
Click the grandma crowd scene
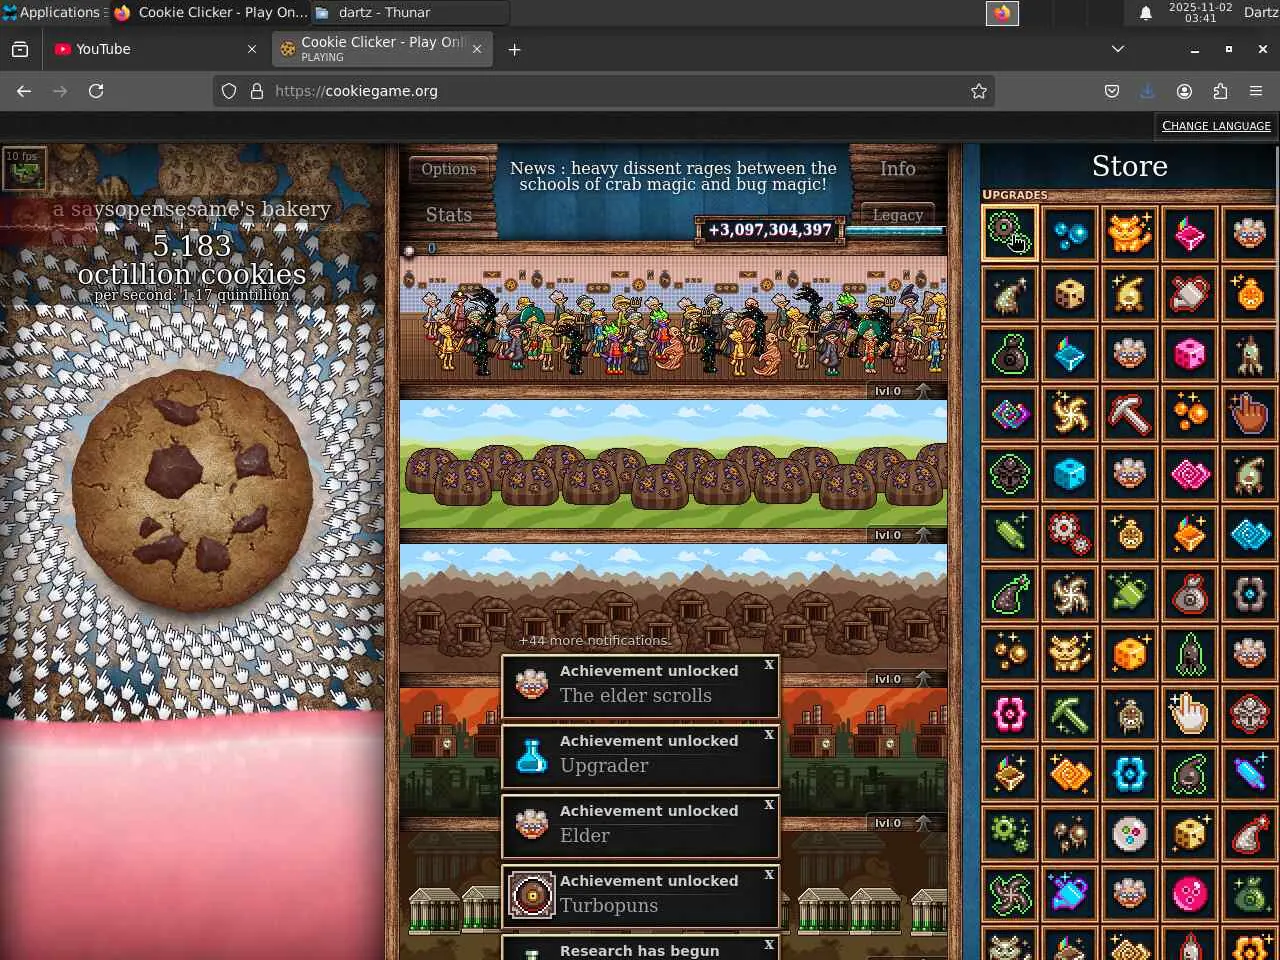(x=673, y=320)
